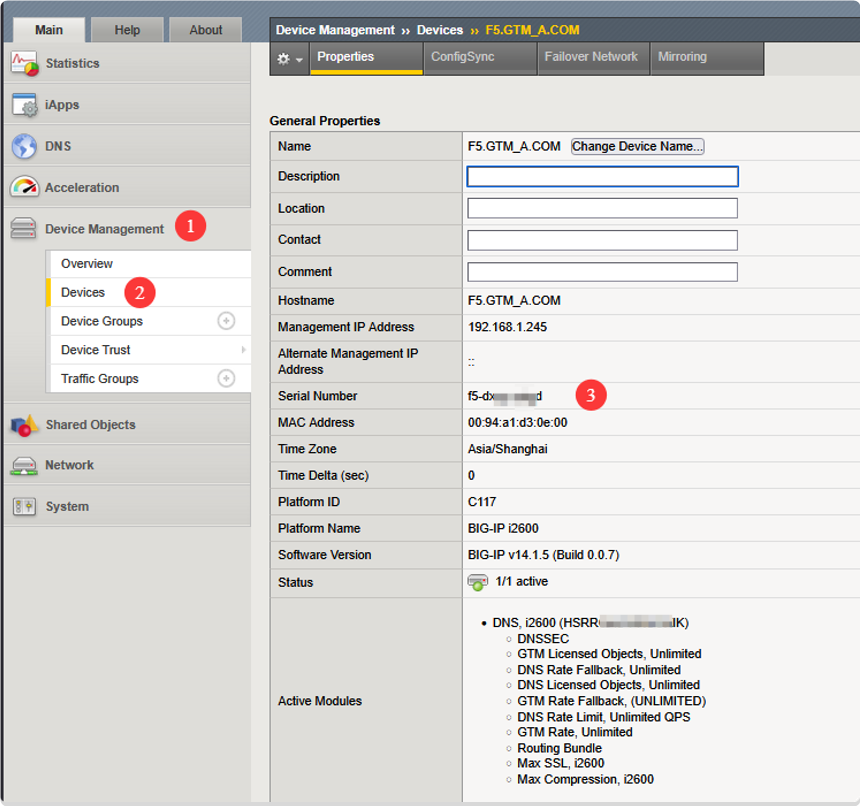This screenshot has height=806, width=860.
Task: Click the Serial Number row label
Action: click(x=317, y=396)
